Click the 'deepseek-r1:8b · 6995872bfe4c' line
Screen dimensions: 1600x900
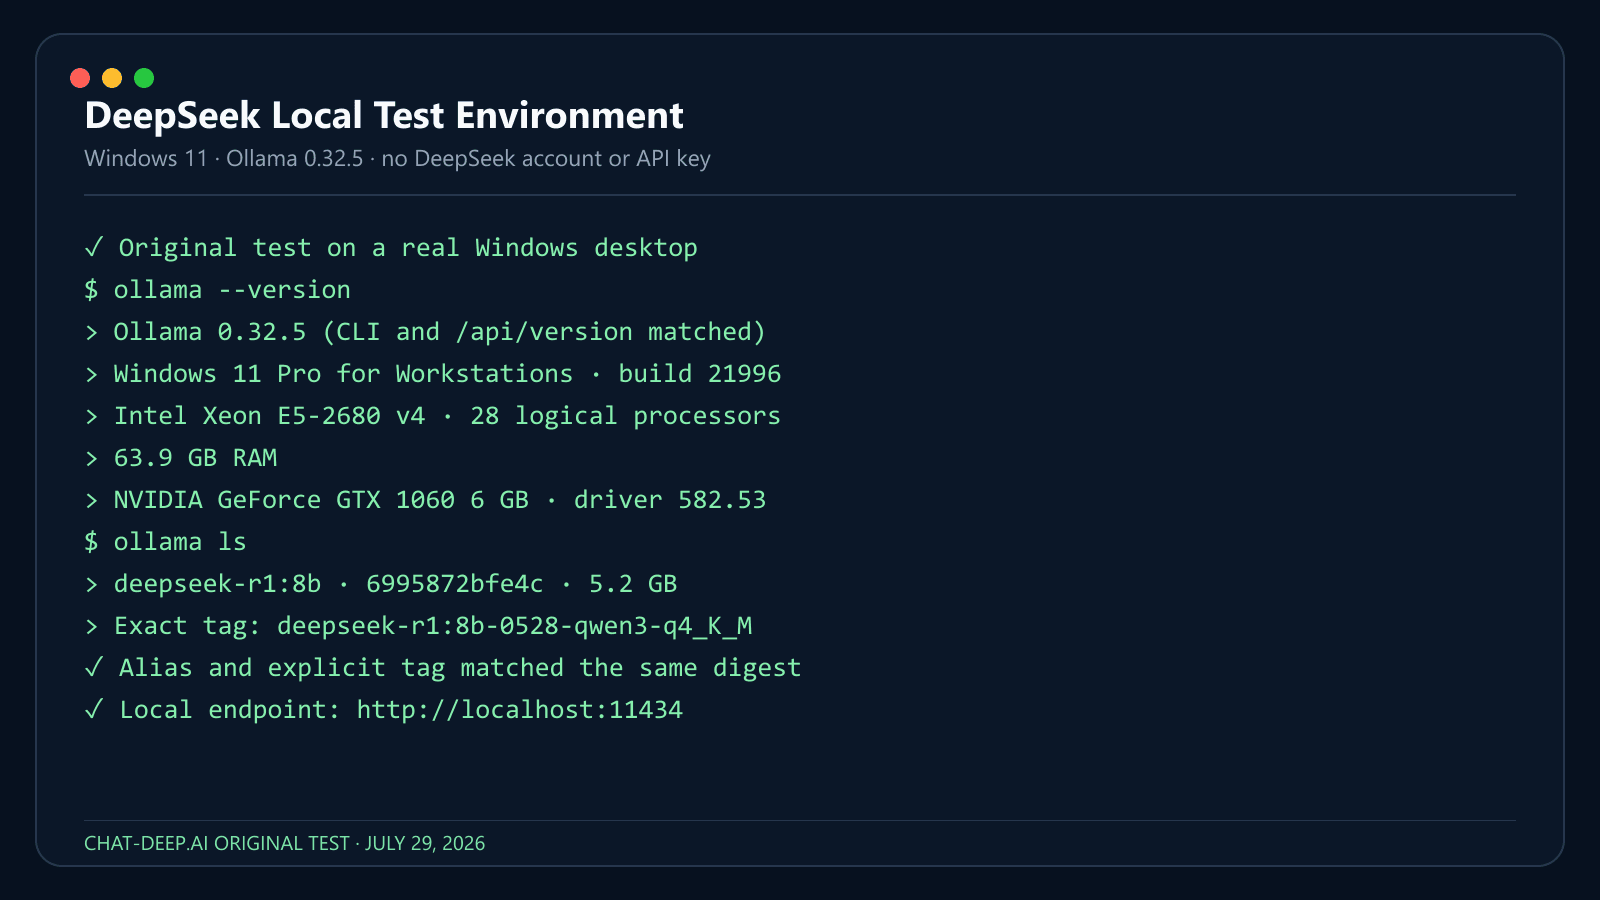pos(381,584)
